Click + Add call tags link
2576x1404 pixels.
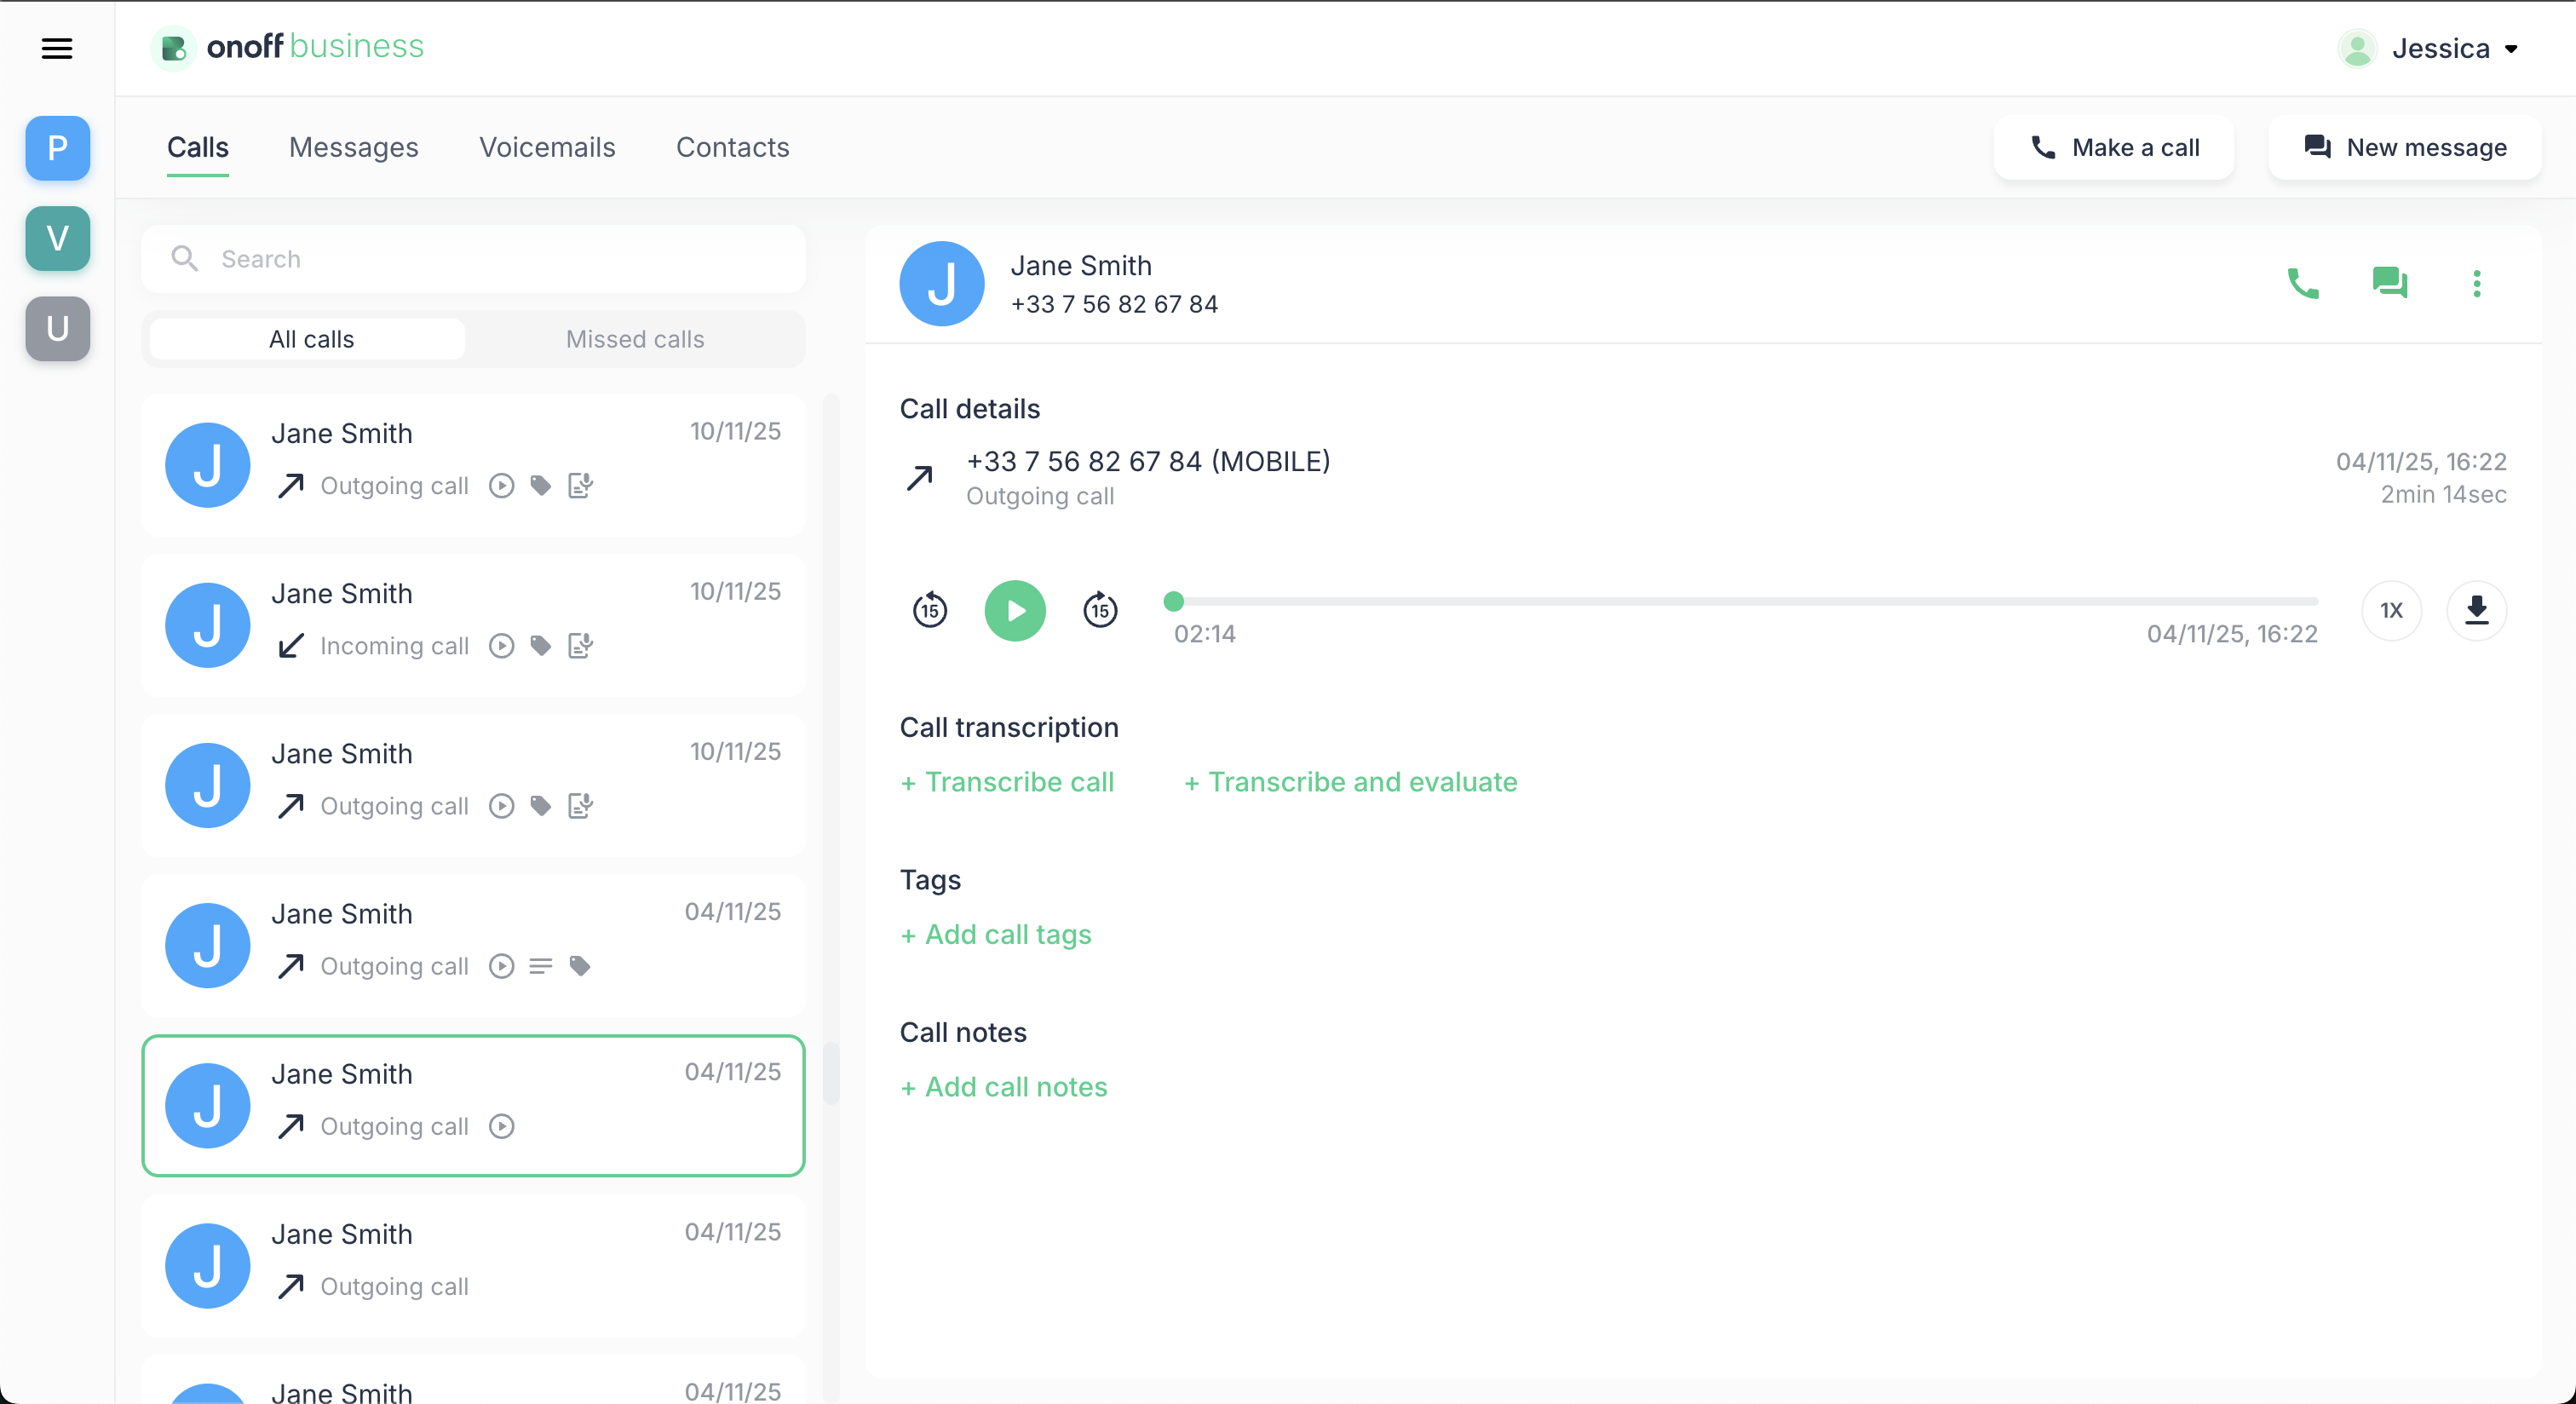tap(996, 934)
